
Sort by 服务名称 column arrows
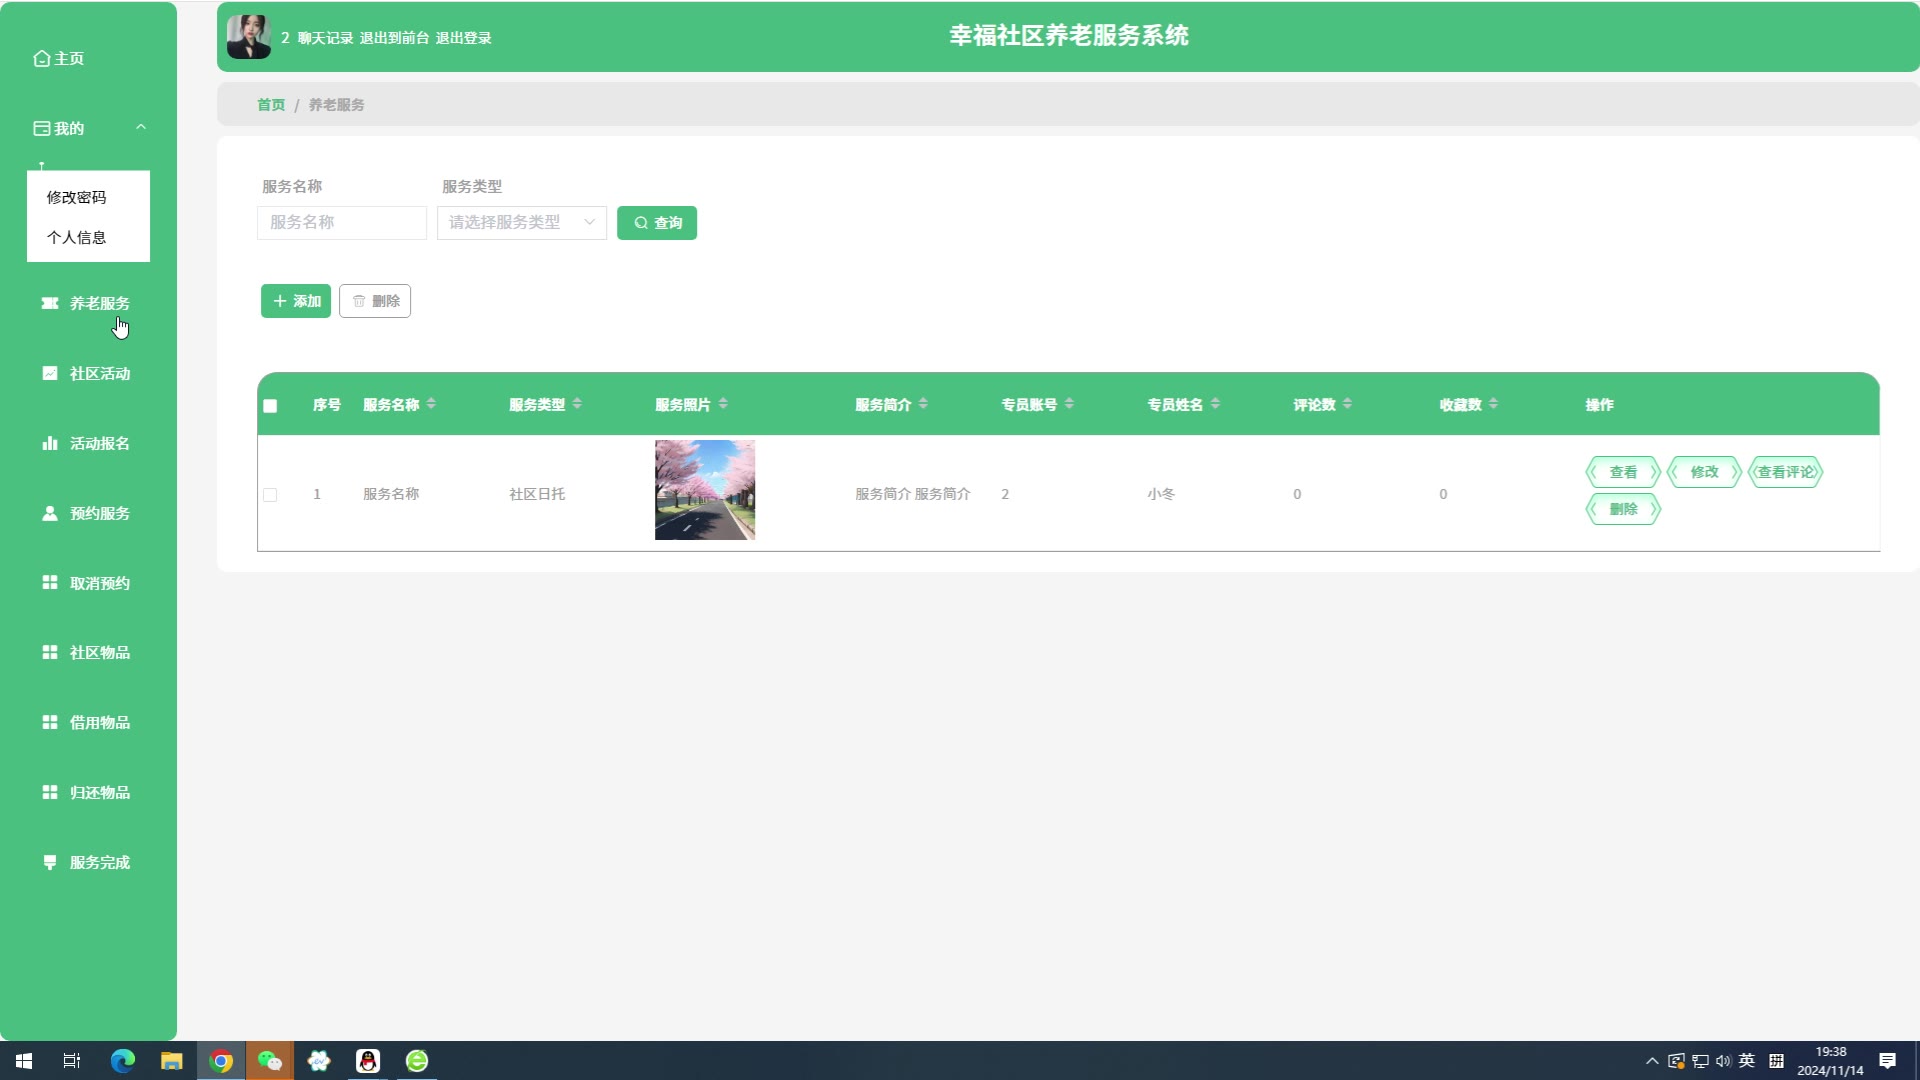coord(431,404)
